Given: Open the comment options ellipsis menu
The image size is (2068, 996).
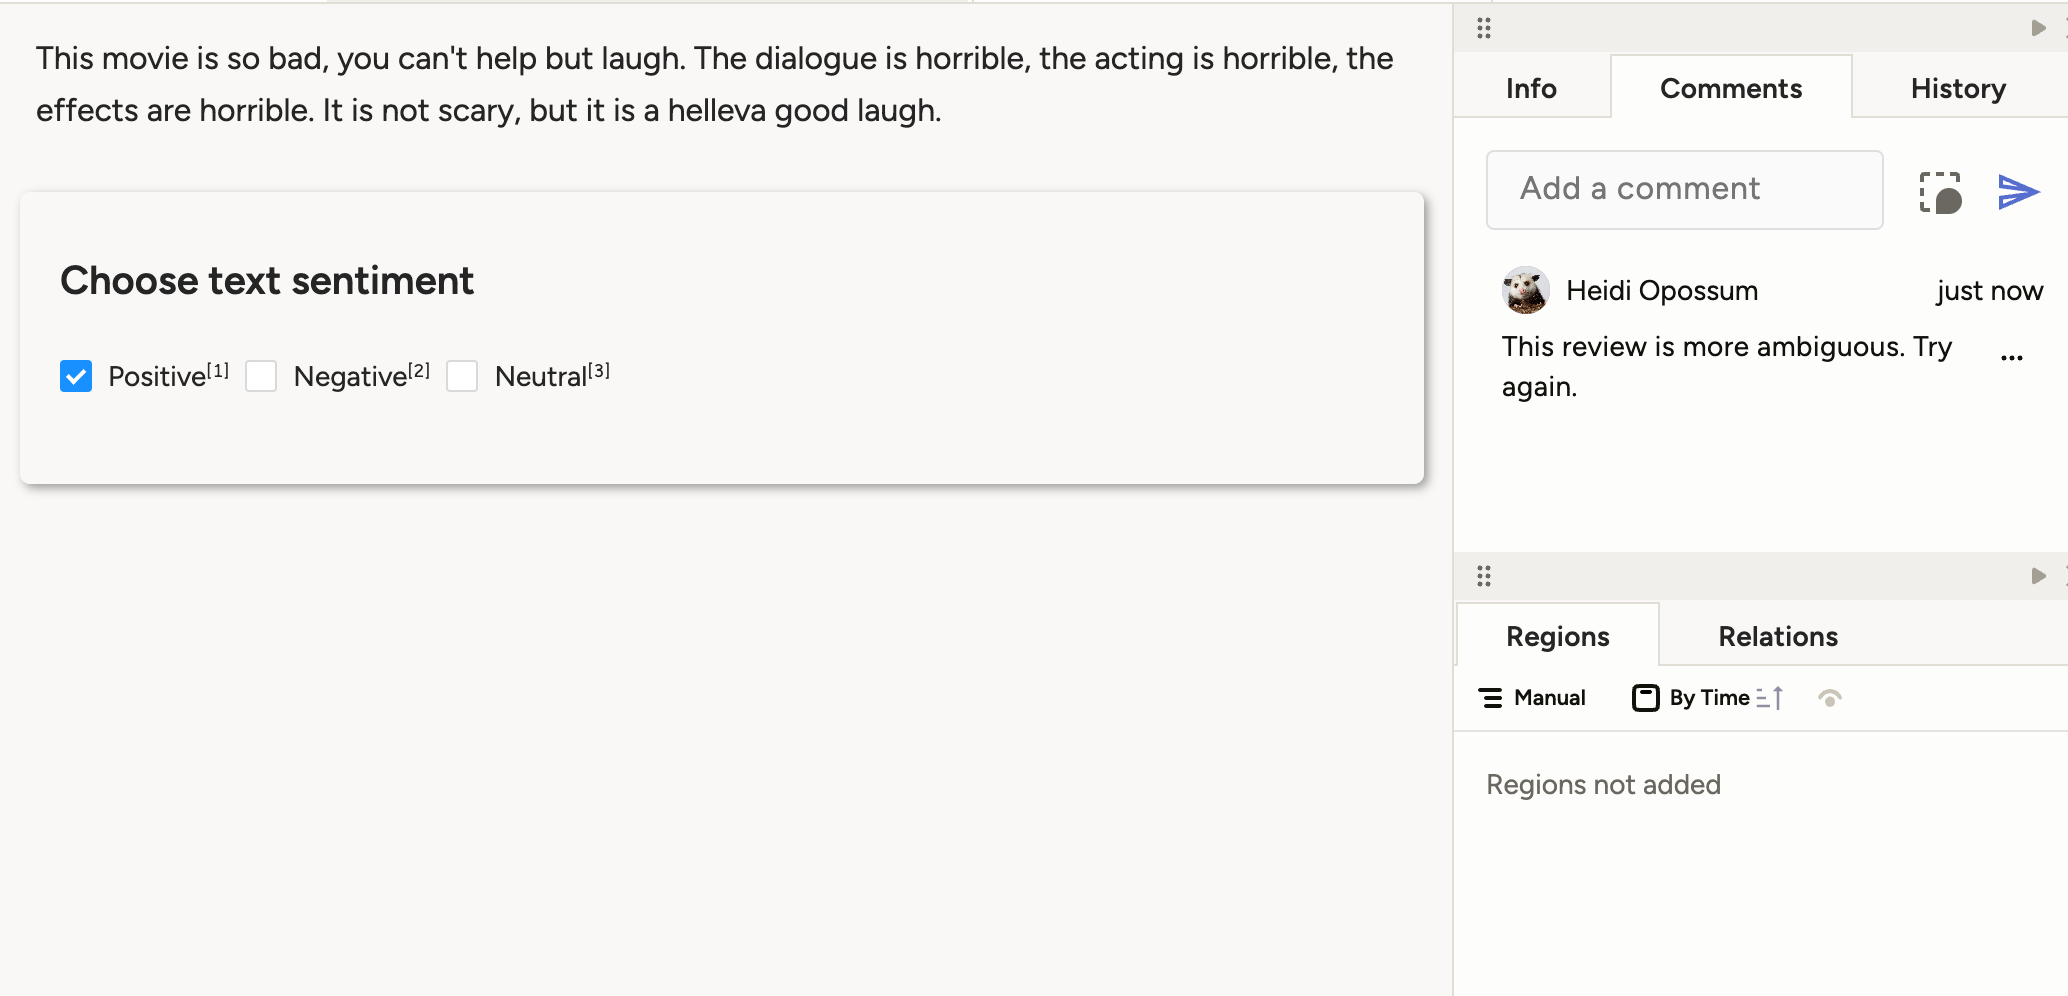Looking at the screenshot, I should click(2012, 357).
